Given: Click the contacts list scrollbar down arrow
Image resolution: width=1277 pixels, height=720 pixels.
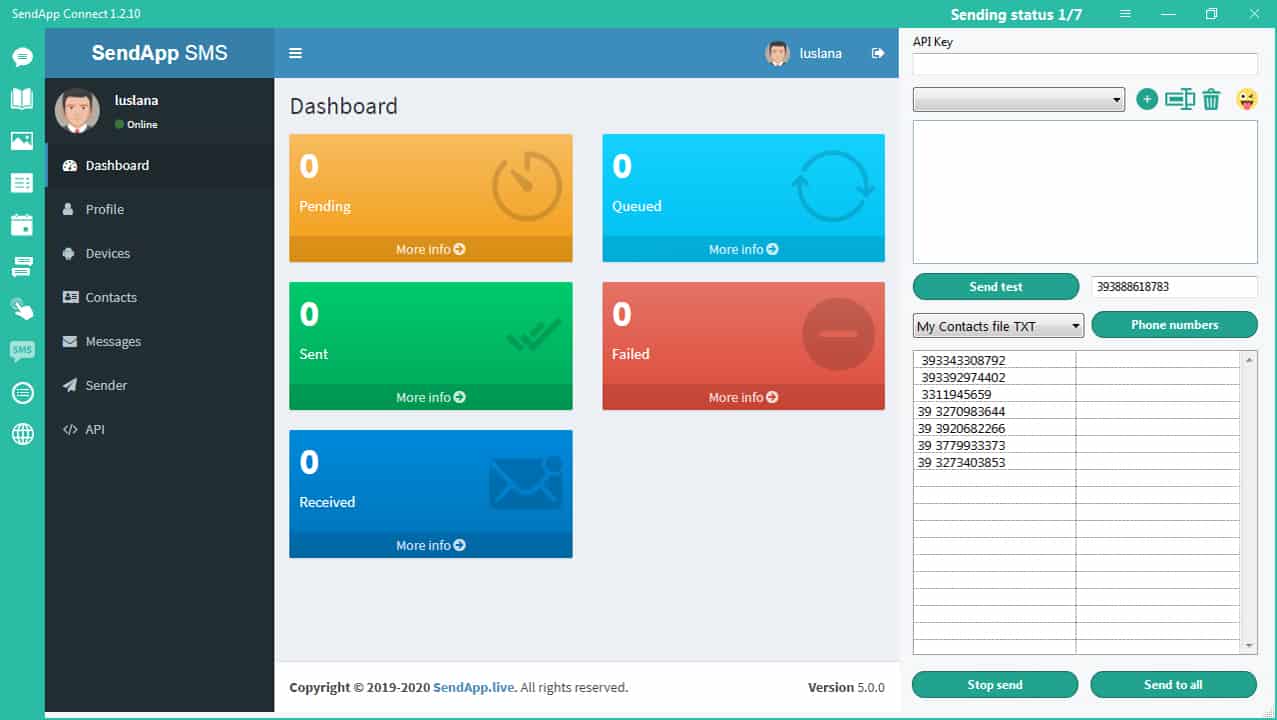Looking at the screenshot, I should 1248,646.
